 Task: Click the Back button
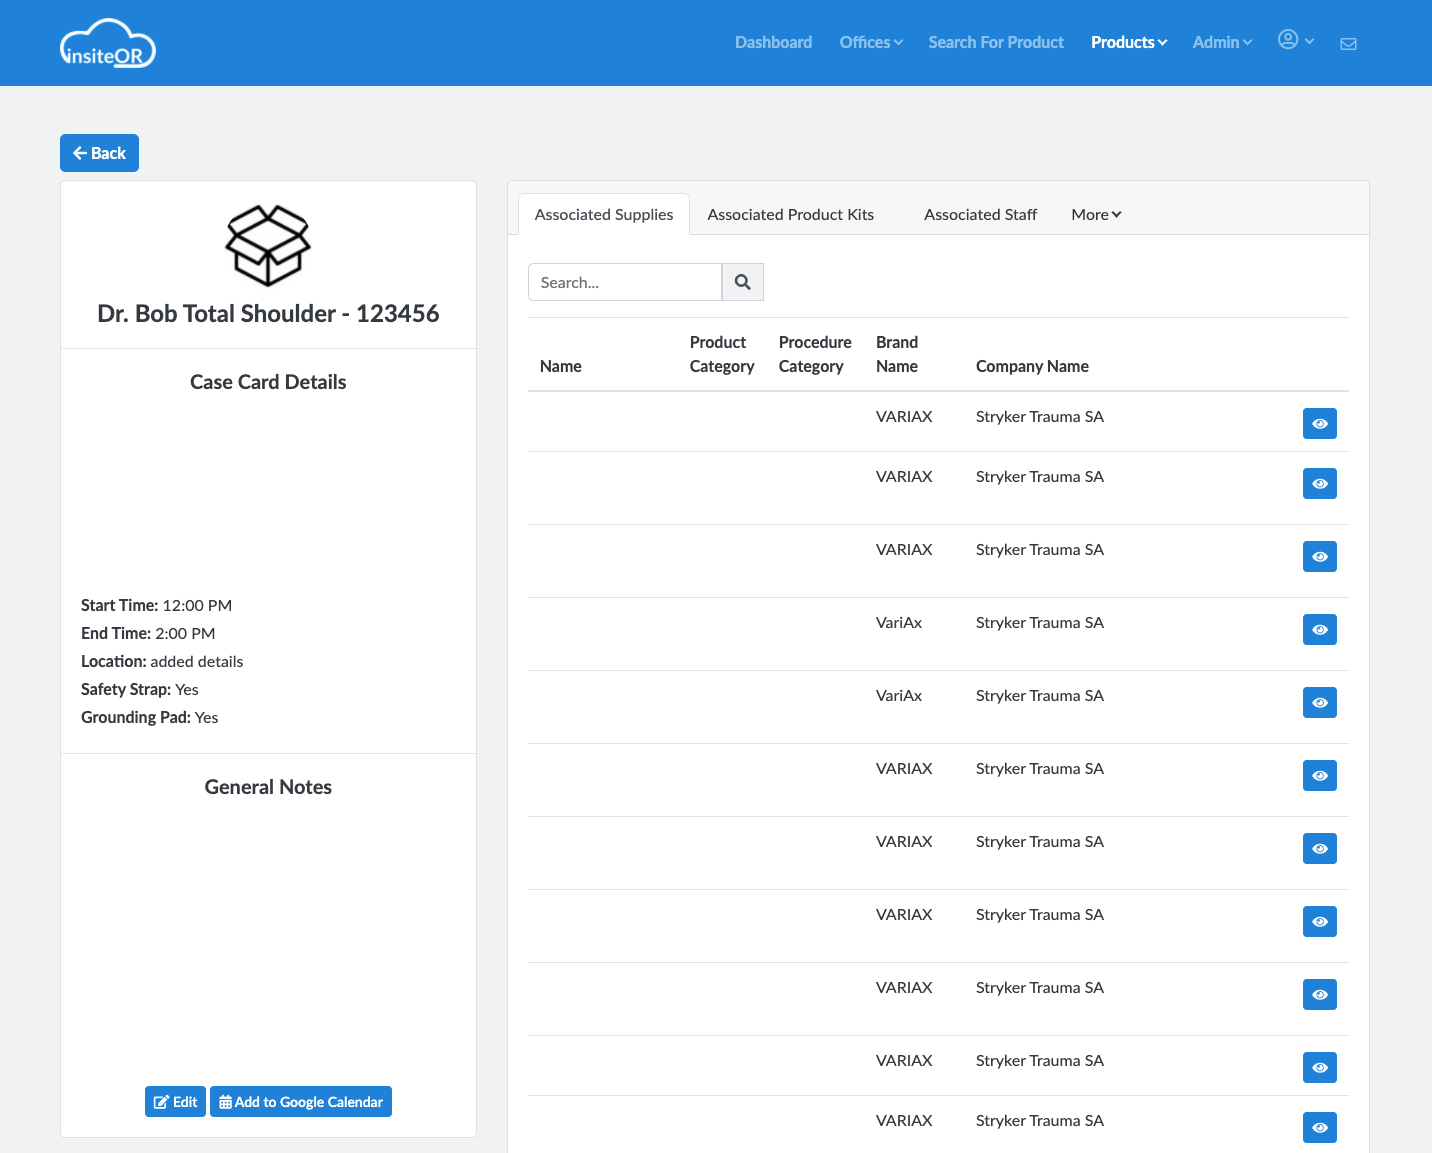click(x=99, y=153)
